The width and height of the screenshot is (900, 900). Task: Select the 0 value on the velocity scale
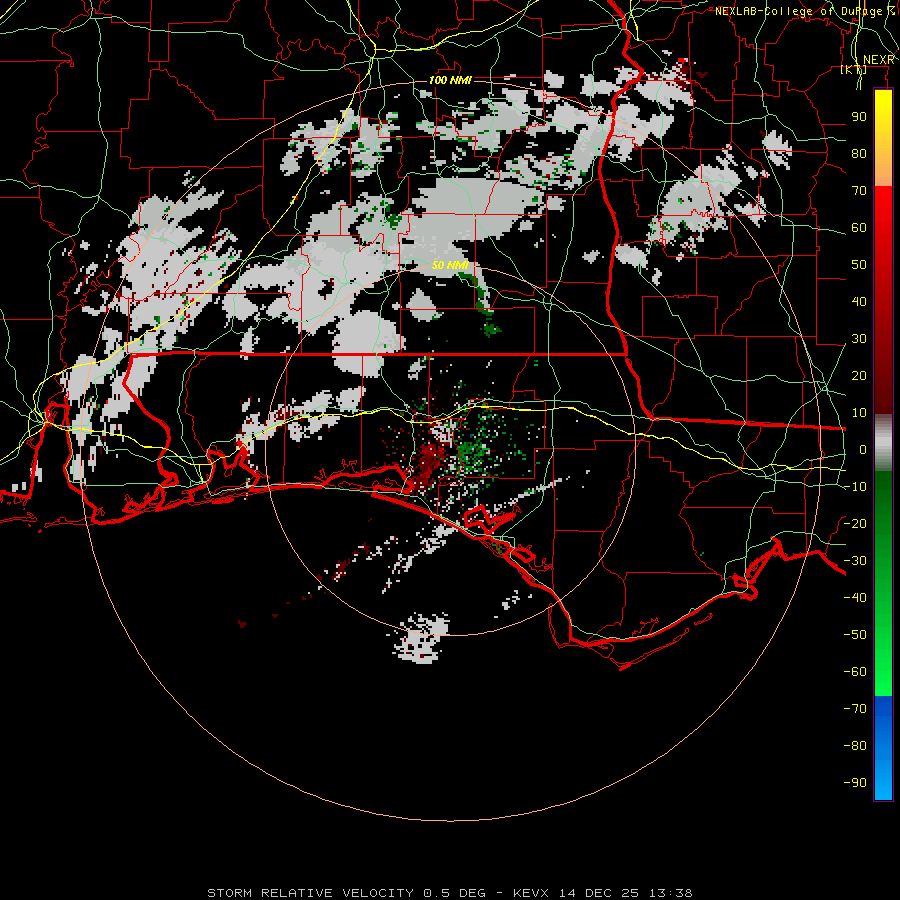point(863,450)
